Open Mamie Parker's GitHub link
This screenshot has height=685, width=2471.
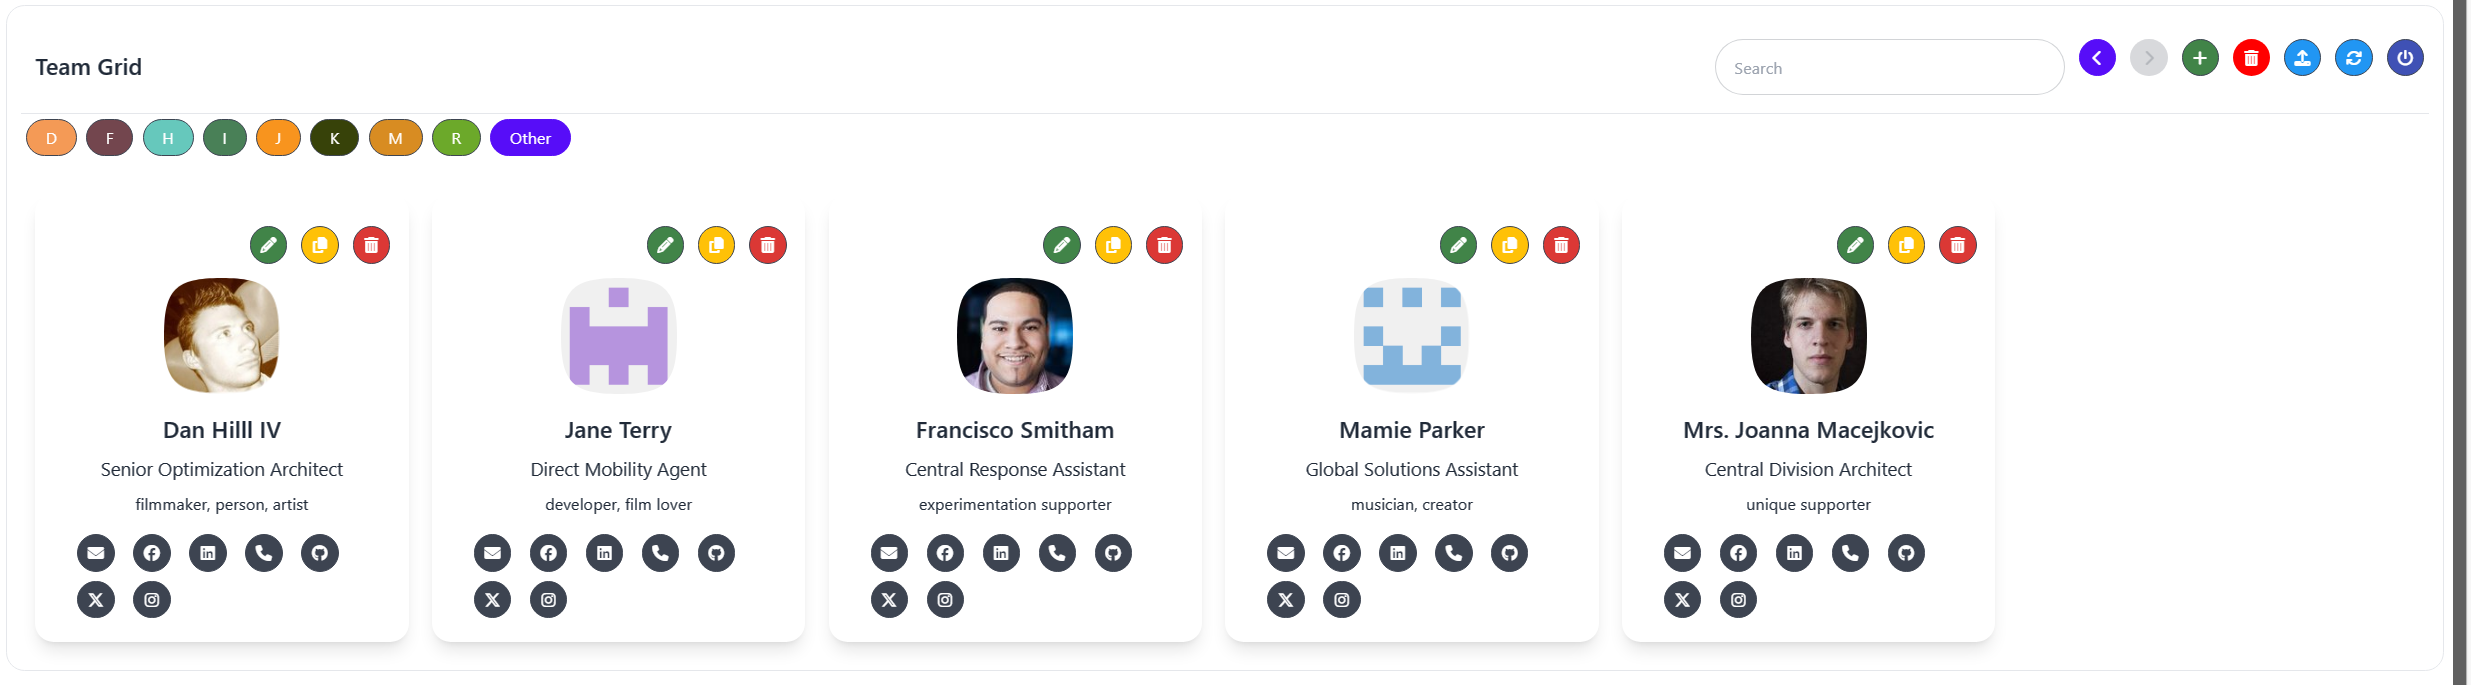click(1509, 553)
